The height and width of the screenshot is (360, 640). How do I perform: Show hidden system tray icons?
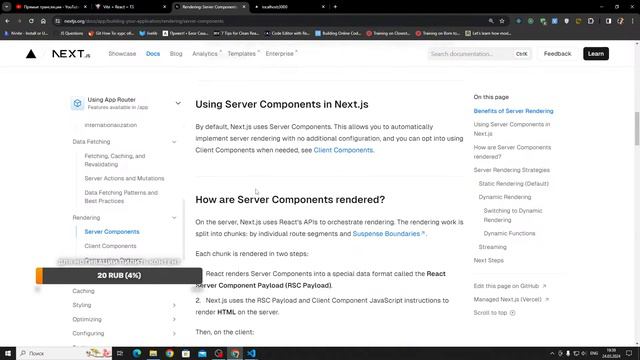pyautogui.click(x=552, y=353)
